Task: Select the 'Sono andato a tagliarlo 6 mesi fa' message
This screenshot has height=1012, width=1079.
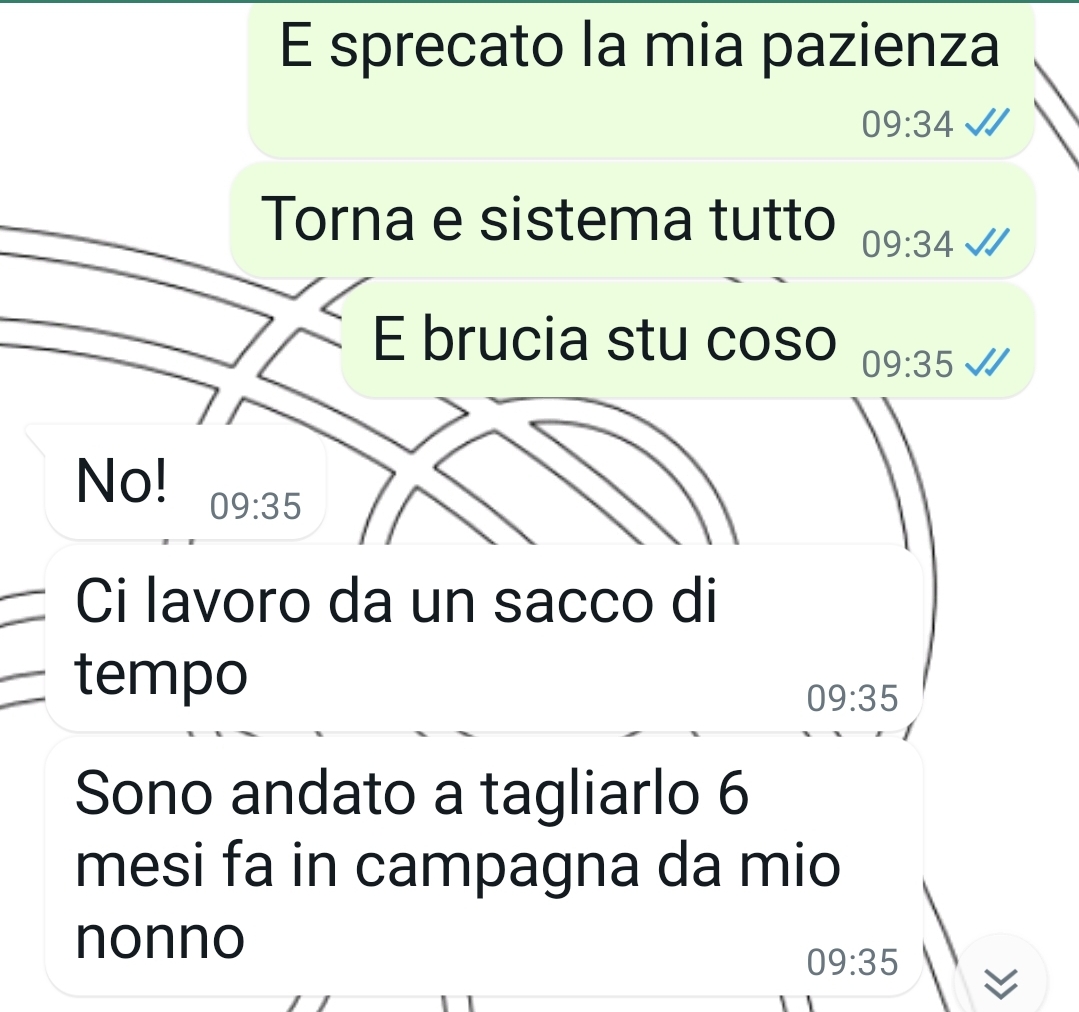Action: [483, 867]
